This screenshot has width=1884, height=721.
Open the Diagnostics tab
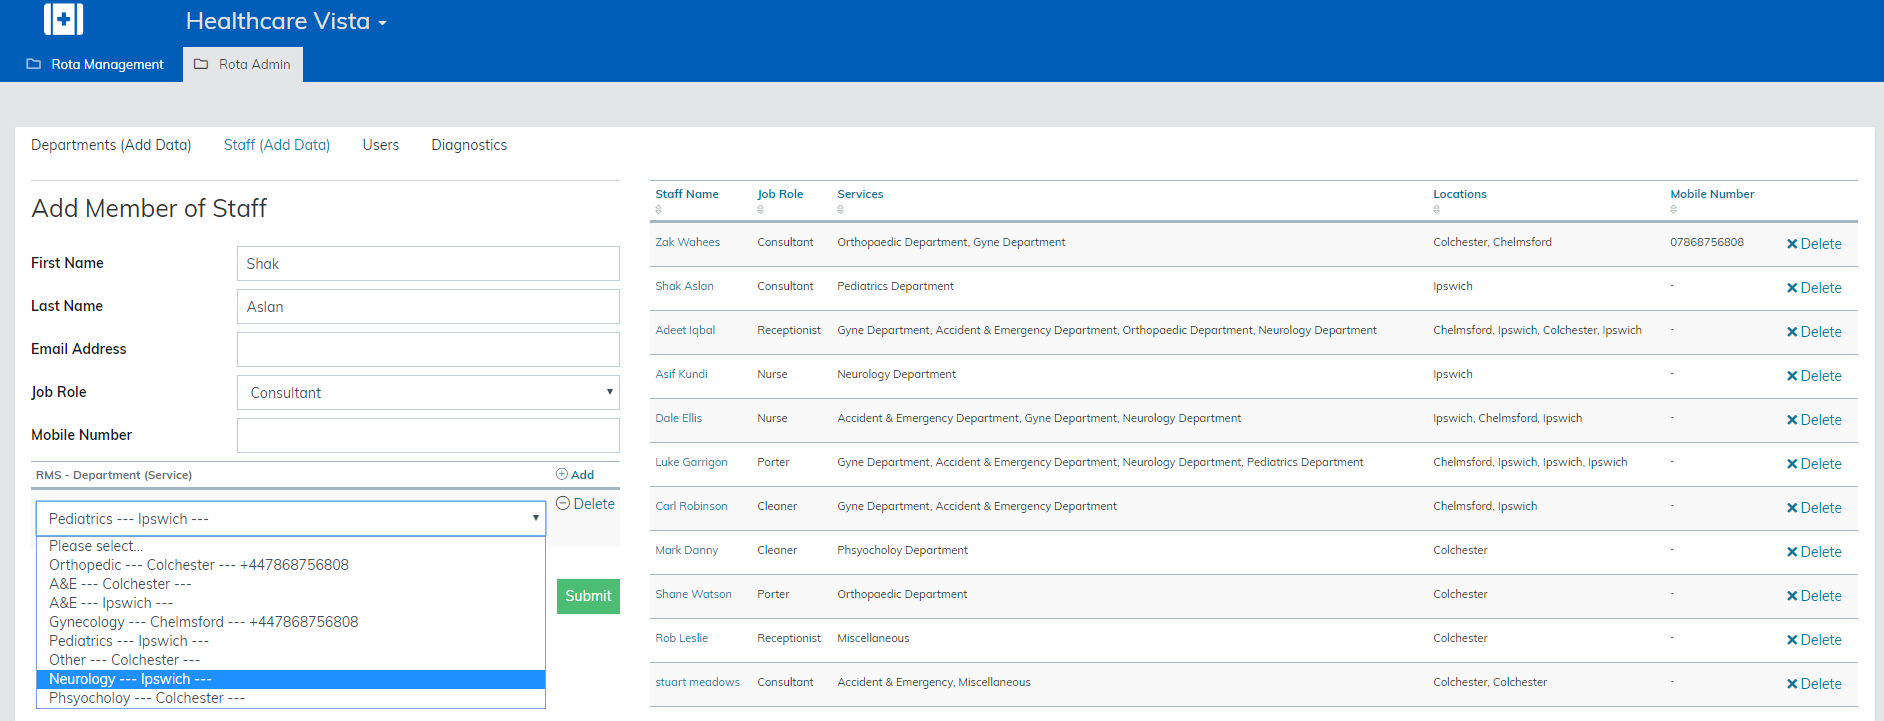coord(469,145)
